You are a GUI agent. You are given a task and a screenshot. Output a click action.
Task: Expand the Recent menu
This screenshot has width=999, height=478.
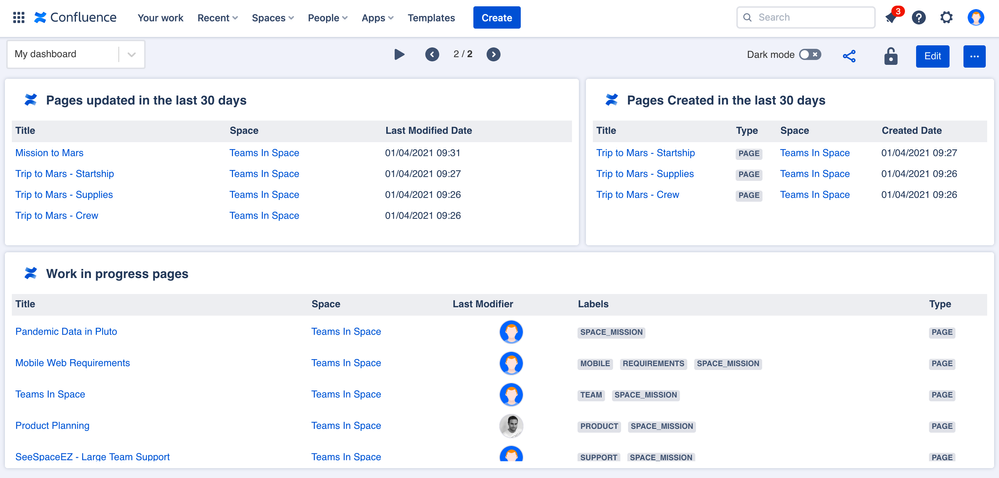(x=217, y=18)
